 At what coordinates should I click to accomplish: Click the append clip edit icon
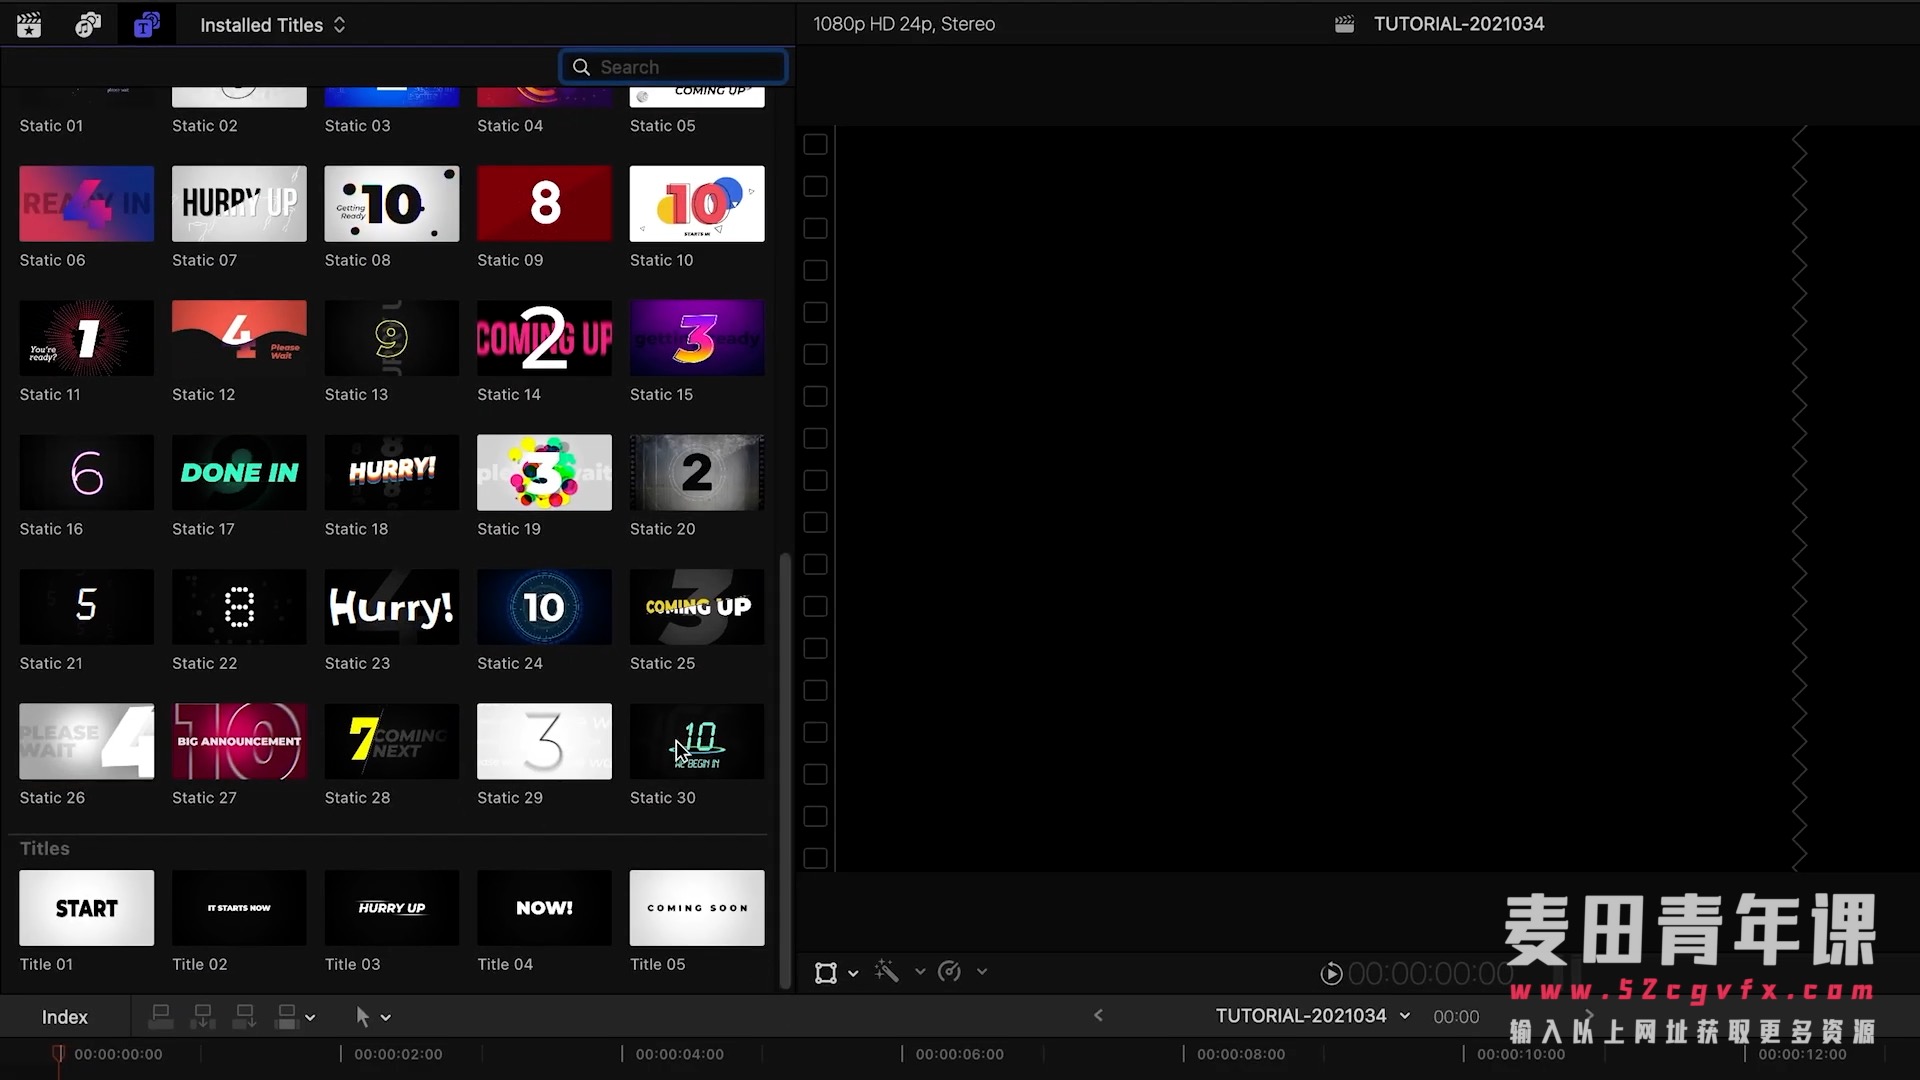pyautogui.click(x=245, y=1017)
